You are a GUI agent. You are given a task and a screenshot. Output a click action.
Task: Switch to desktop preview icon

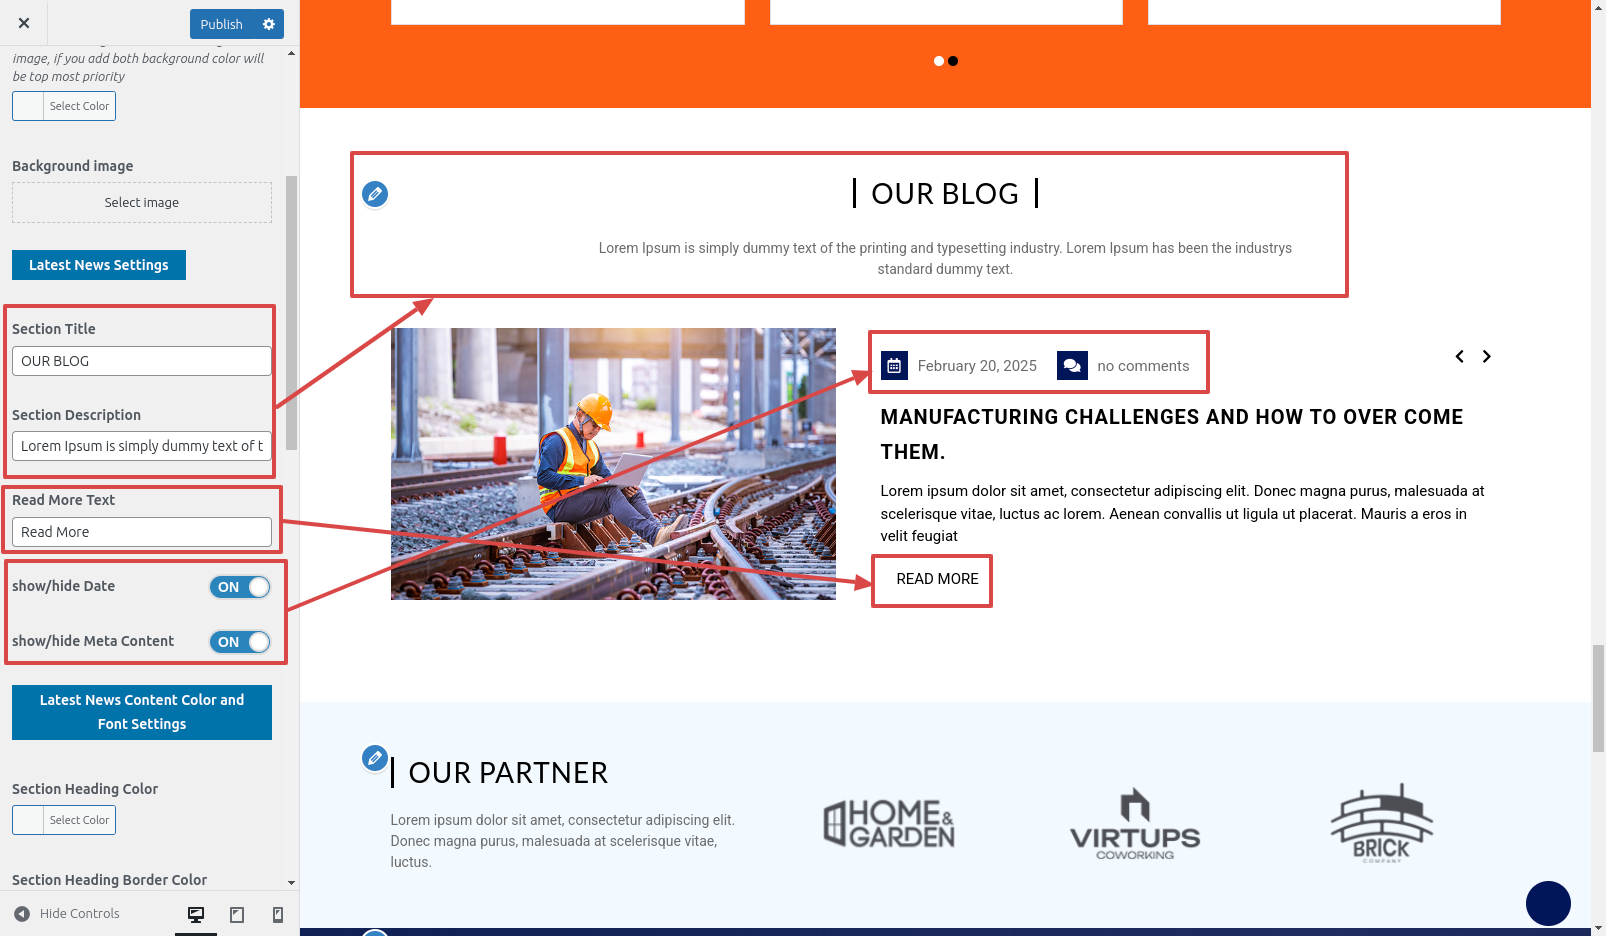point(196,914)
